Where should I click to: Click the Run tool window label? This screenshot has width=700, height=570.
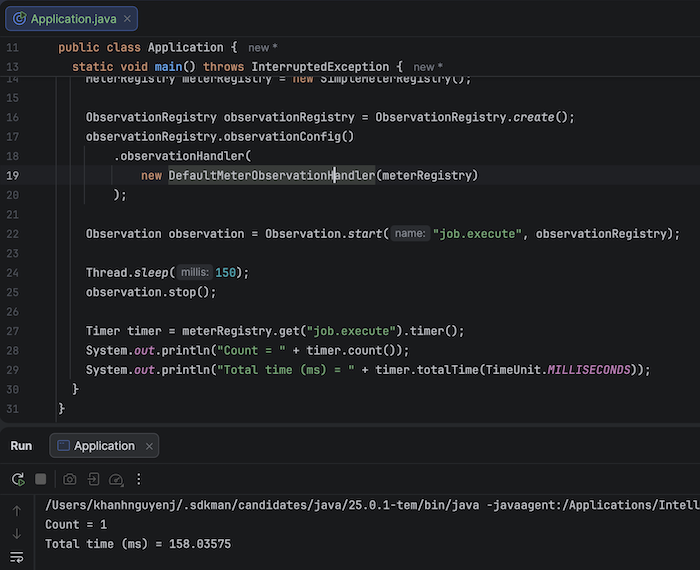21,446
